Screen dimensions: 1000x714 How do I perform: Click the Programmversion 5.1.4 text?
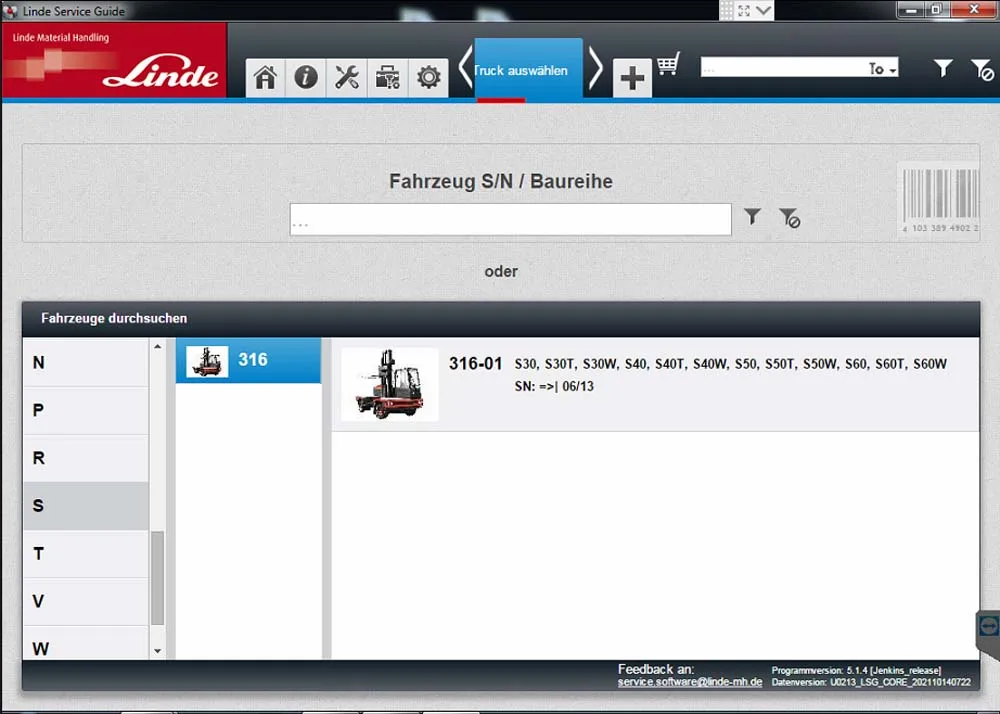click(x=856, y=671)
